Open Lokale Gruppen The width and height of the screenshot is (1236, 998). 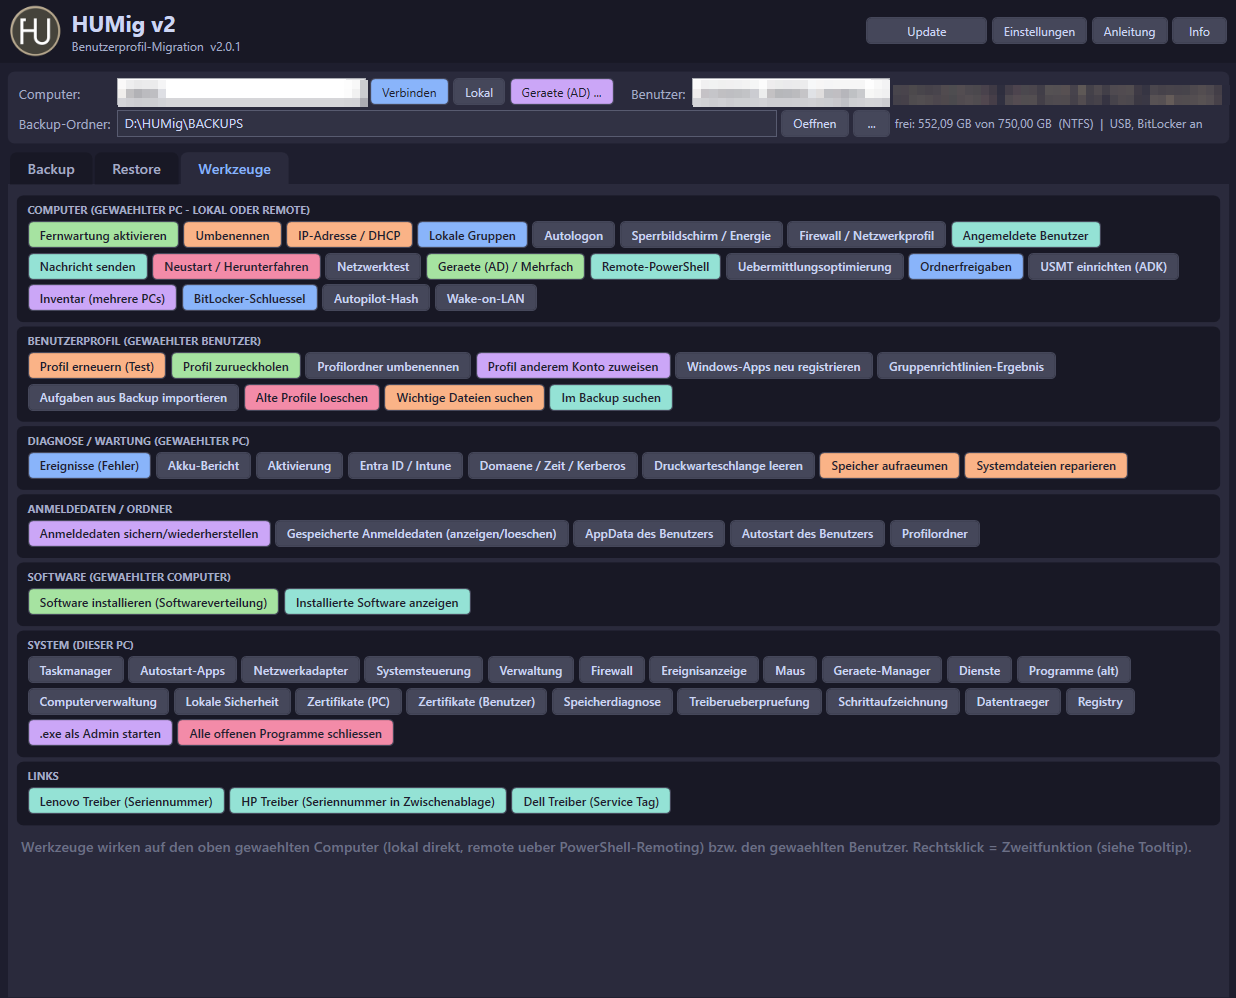pyautogui.click(x=472, y=236)
